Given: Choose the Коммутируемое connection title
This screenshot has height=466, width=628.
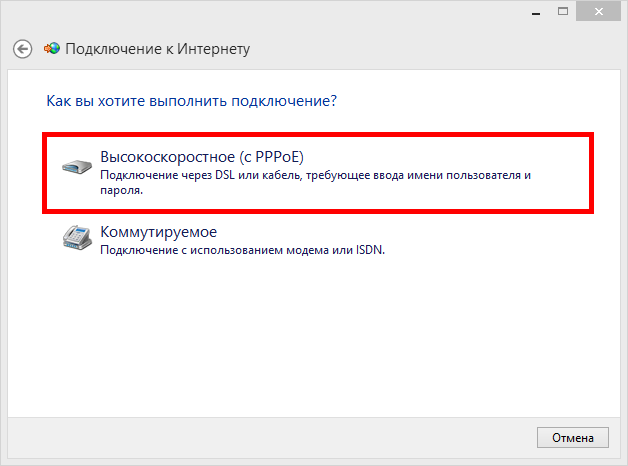Looking at the screenshot, I should coord(158,232).
